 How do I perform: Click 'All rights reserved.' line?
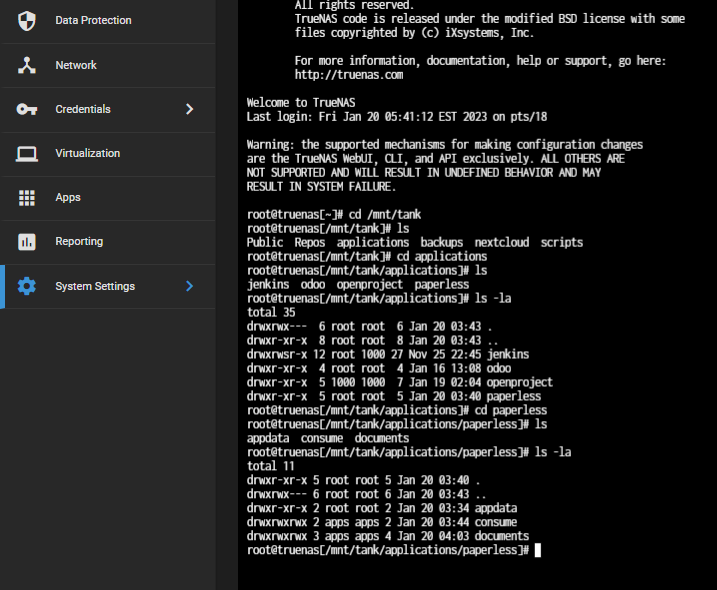click(354, 5)
